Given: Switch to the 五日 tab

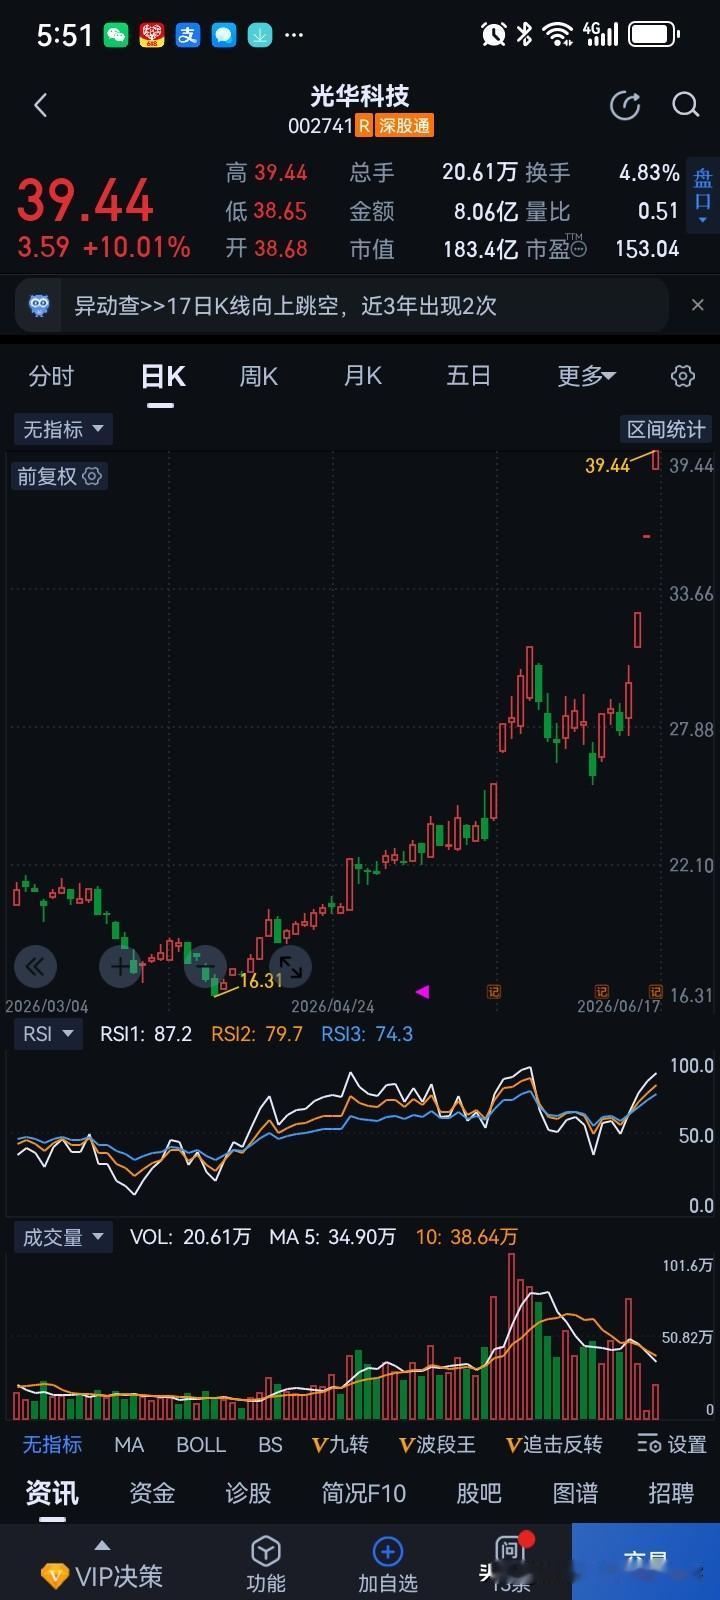Looking at the screenshot, I should (x=468, y=376).
